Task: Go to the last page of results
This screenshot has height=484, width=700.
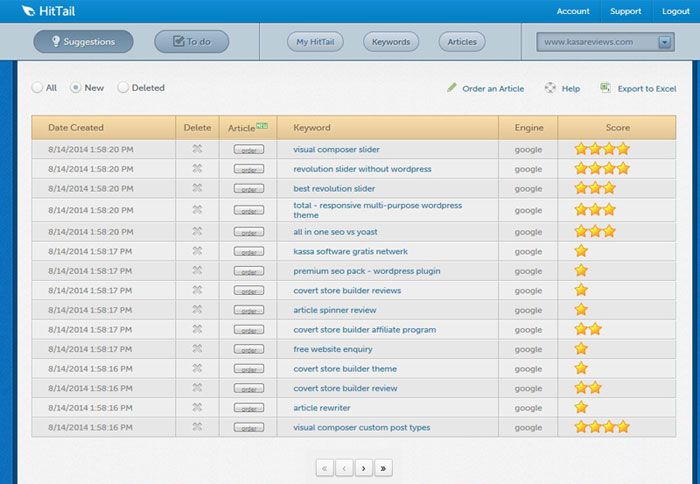Action: [383, 467]
